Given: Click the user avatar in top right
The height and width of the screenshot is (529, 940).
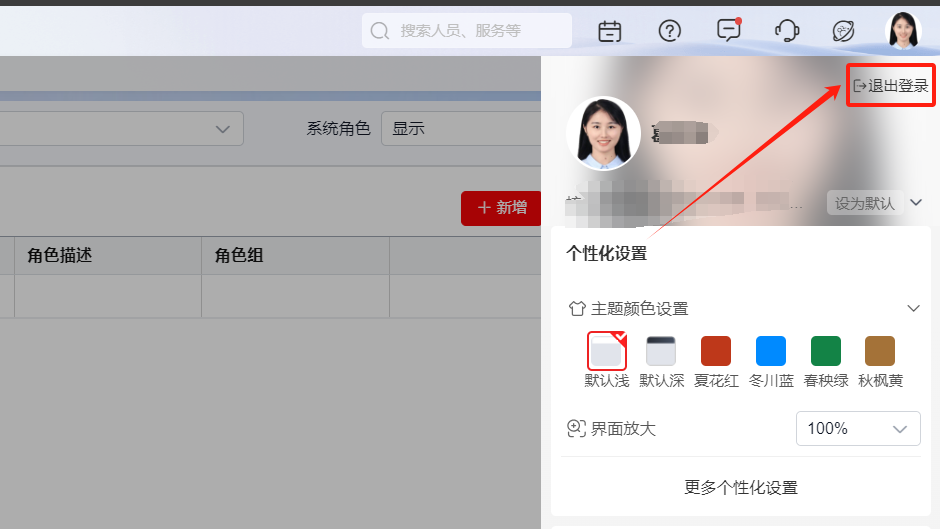Looking at the screenshot, I should click(x=904, y=30).
